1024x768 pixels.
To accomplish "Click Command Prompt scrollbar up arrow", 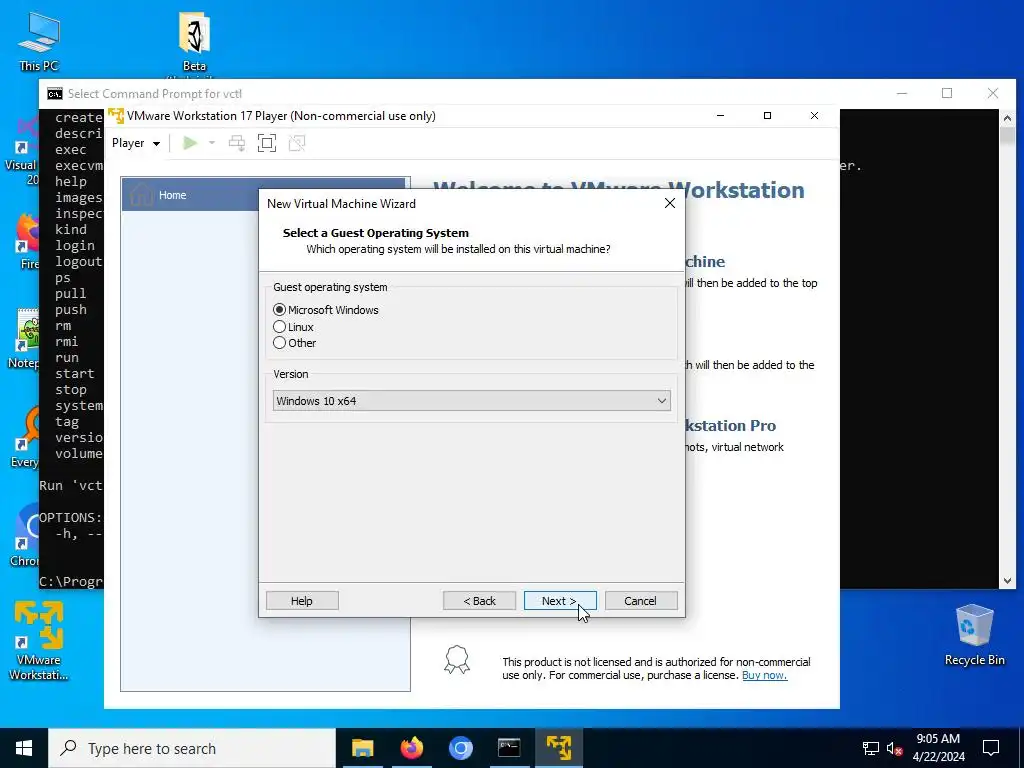I will coord(1007,118).
